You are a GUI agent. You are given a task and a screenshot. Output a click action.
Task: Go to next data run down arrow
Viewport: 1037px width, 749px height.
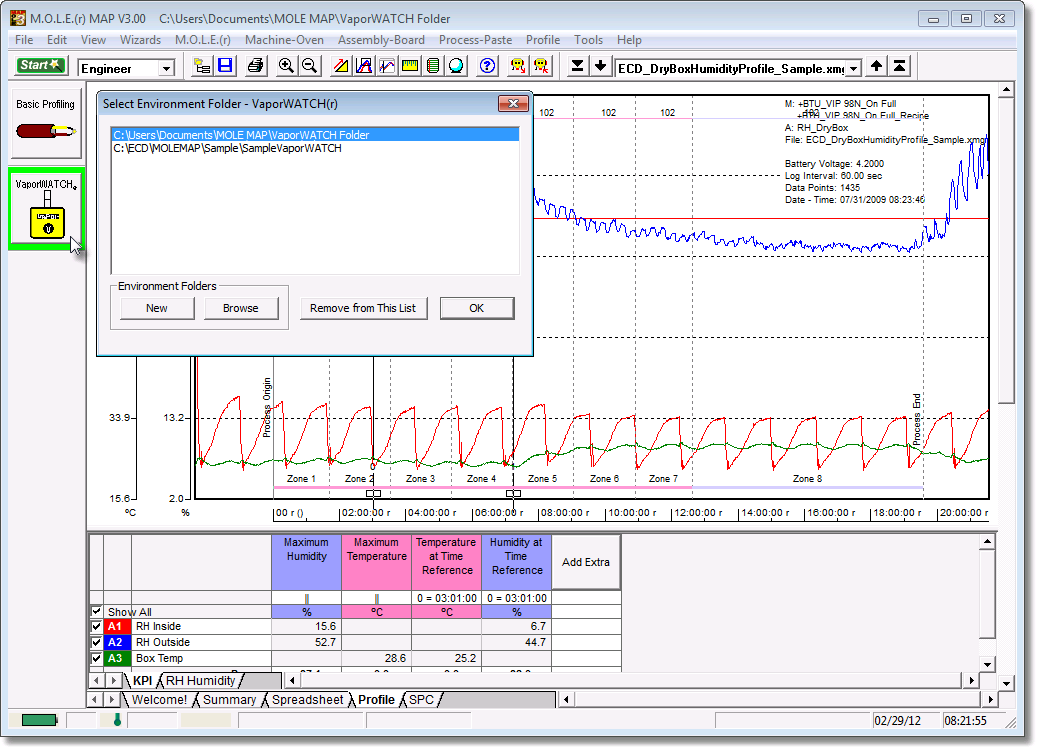[x=601, y=66]
